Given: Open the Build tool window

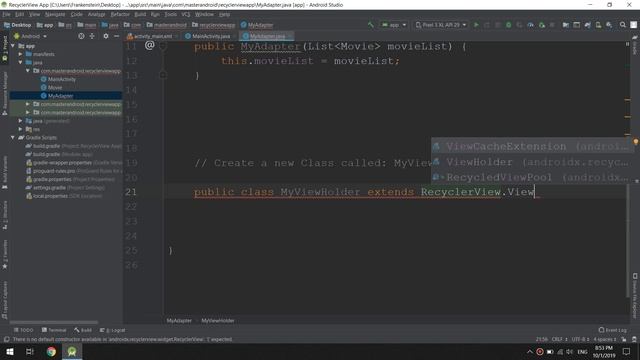Looking at the screenshot, I should (83, 330).
